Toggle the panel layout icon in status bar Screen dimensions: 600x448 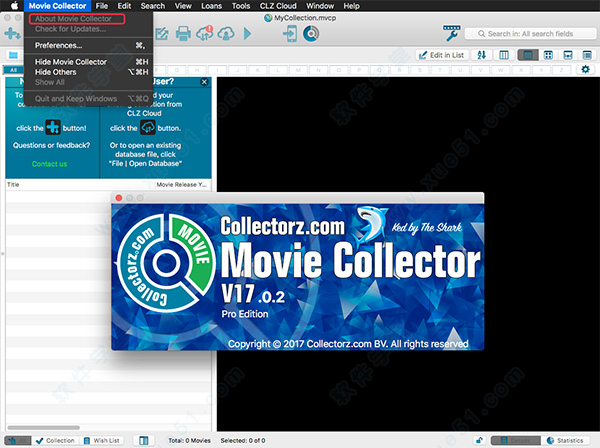point(144,441)
